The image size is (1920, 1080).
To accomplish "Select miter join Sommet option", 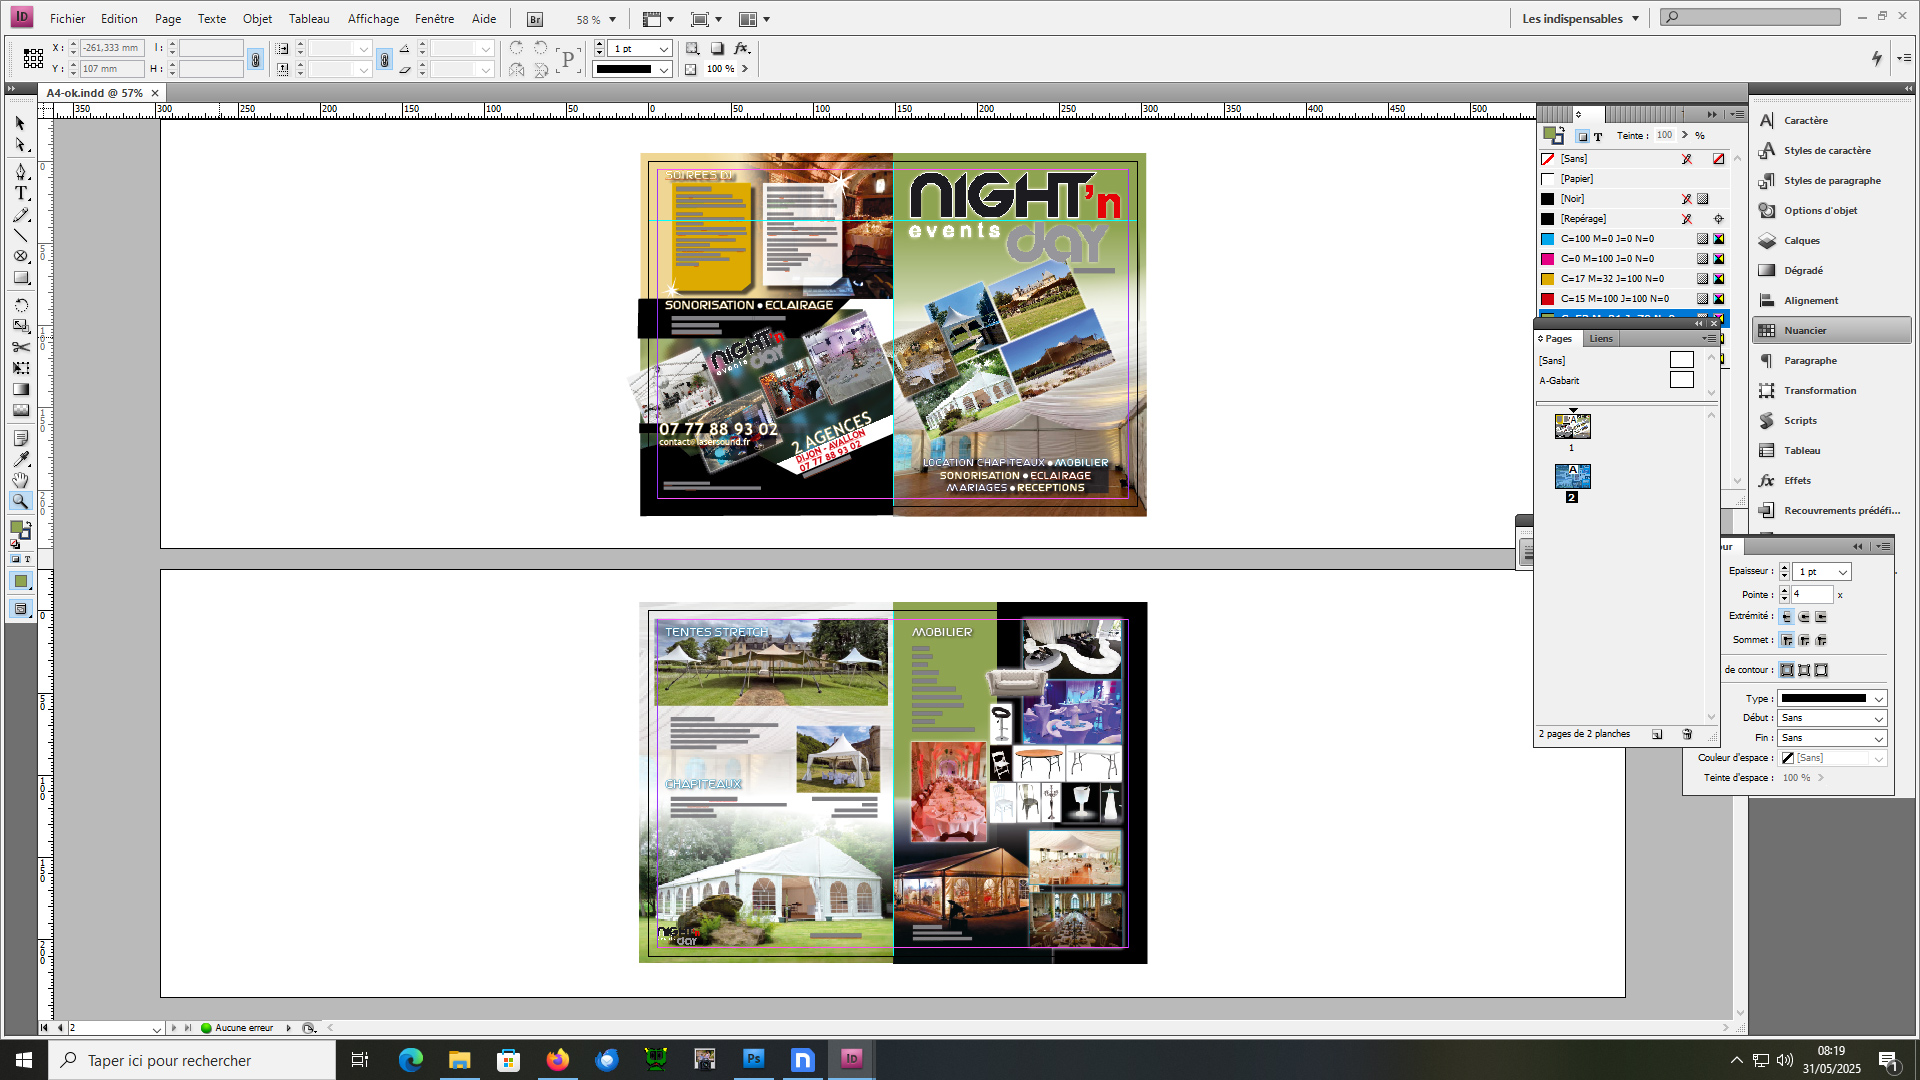I will coord(1786,640).
